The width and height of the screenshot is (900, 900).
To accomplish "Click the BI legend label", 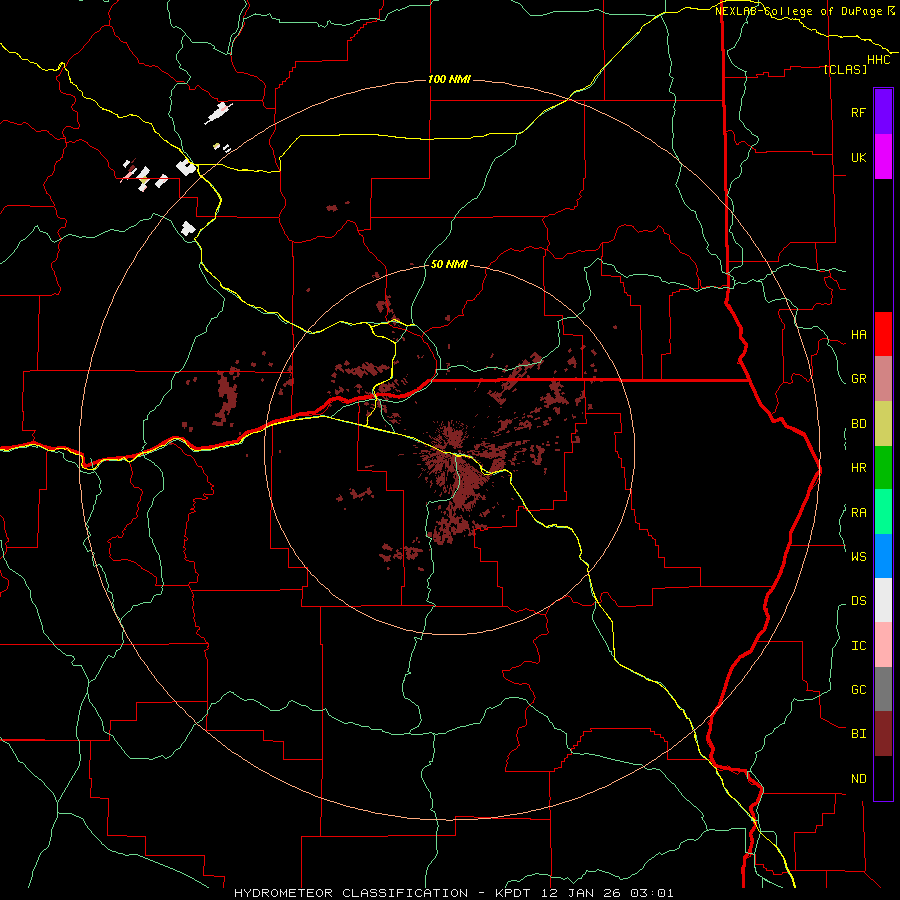I will tap(858, 734).
